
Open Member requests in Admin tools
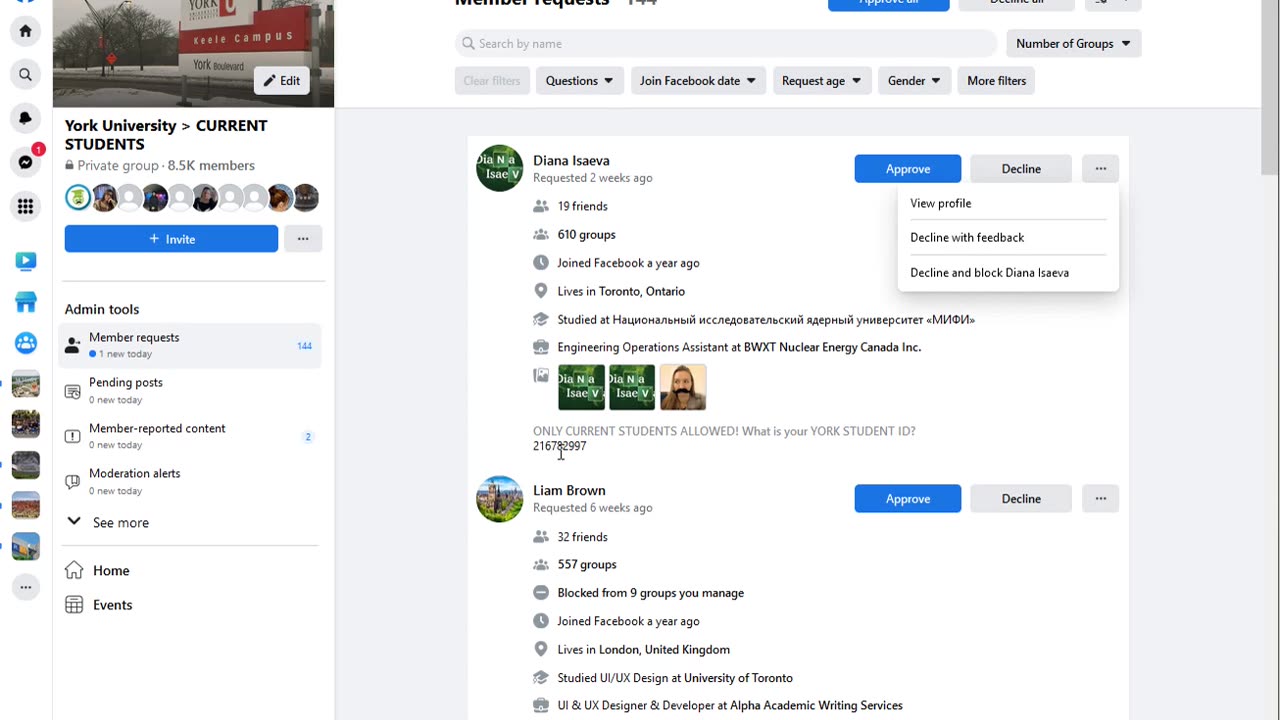click(x=190, y=345)
